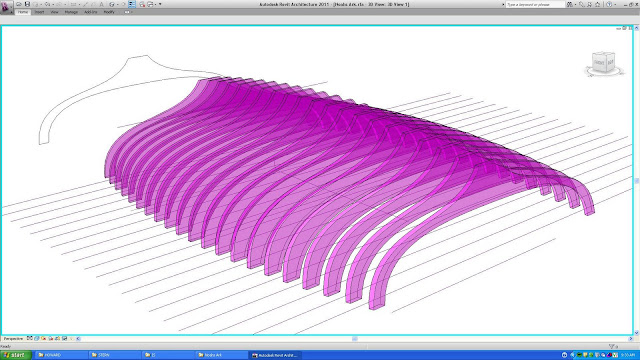
Task: Click the Communication Center icon
Action: click(589, 4)
